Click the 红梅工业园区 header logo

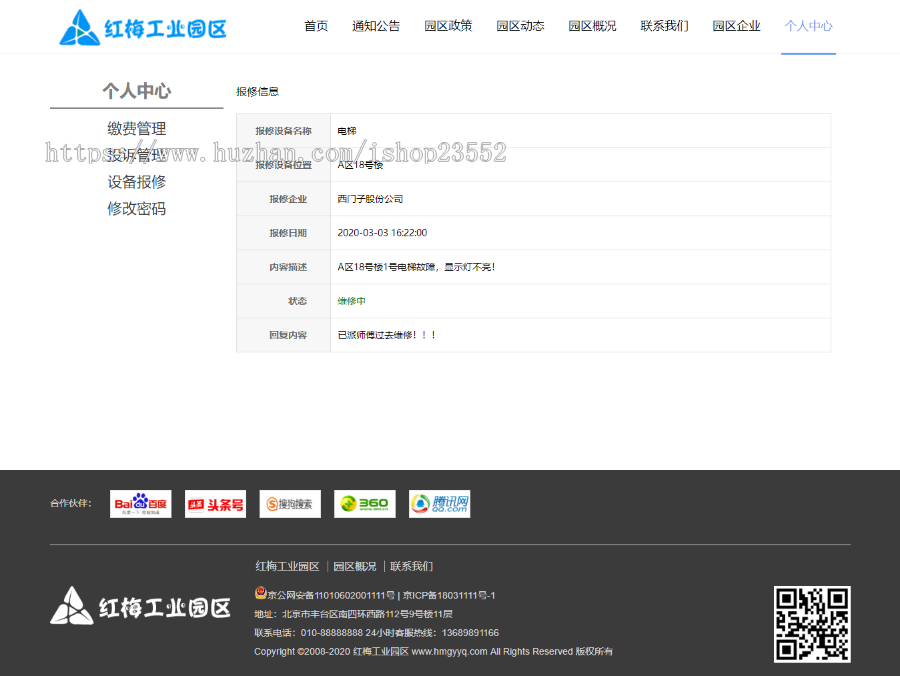(142, 26)
